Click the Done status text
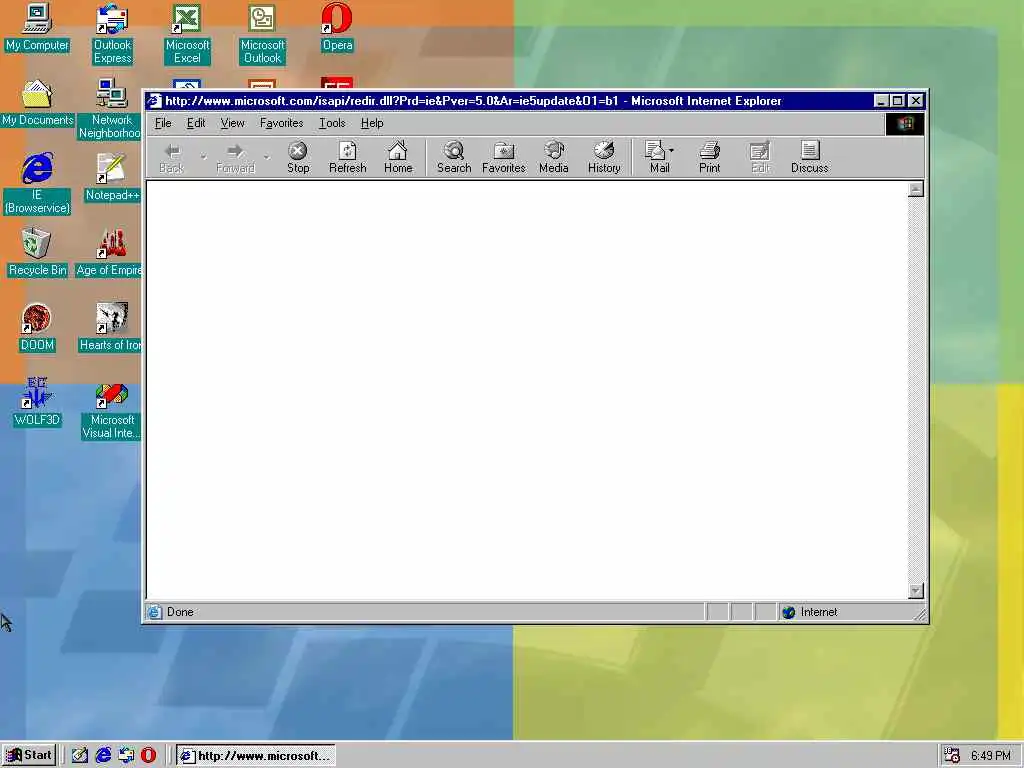This screenshot has width=1024, height=768. pos(180,612)
